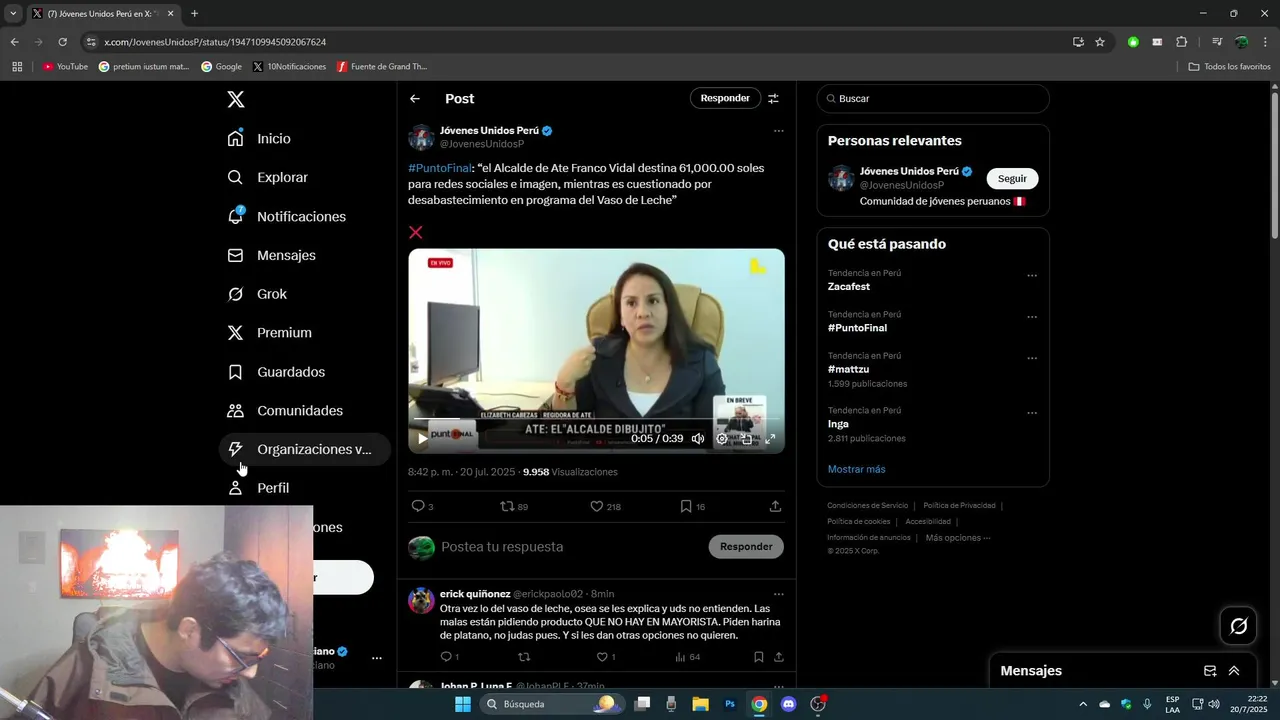
Task: Open more options on Jóvenes Unidos post
Action: [x=779, y=131]
